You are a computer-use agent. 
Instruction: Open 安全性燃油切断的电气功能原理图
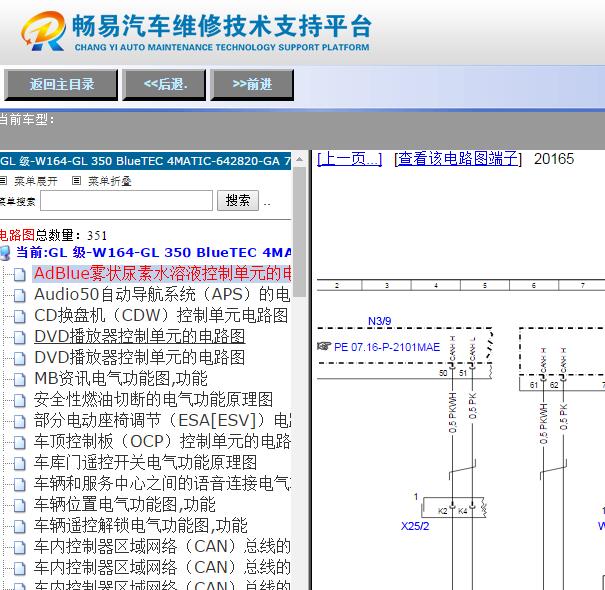153,399
